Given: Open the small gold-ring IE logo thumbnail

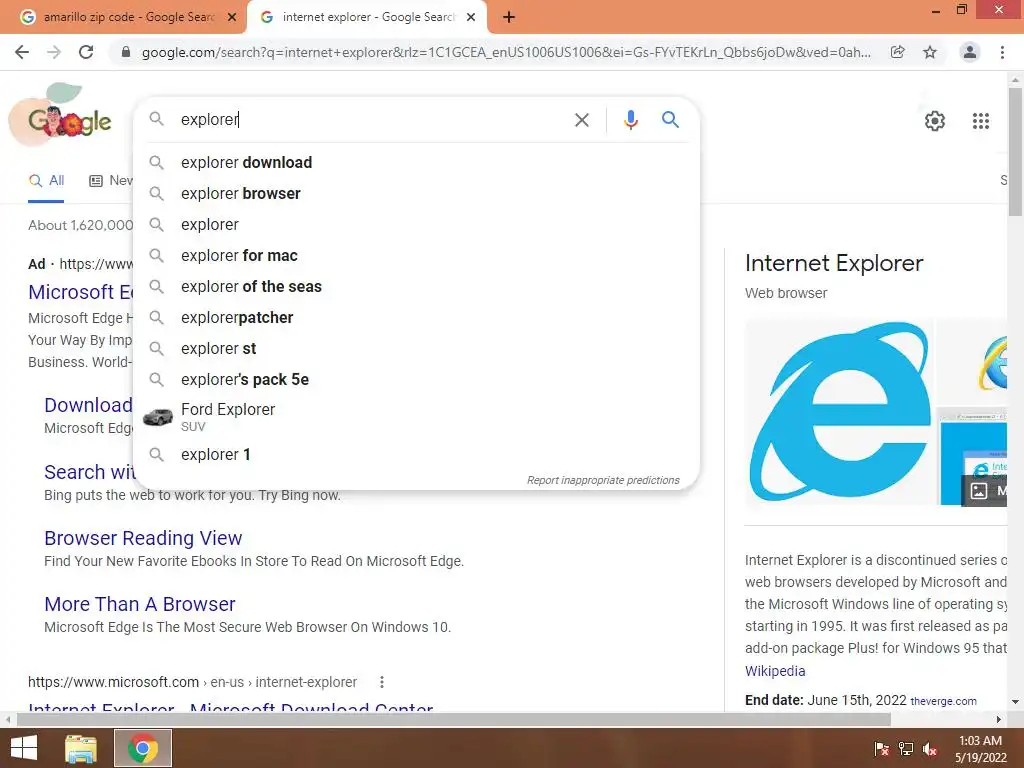Looking at the screenshot, I should [x=972, y=362].
